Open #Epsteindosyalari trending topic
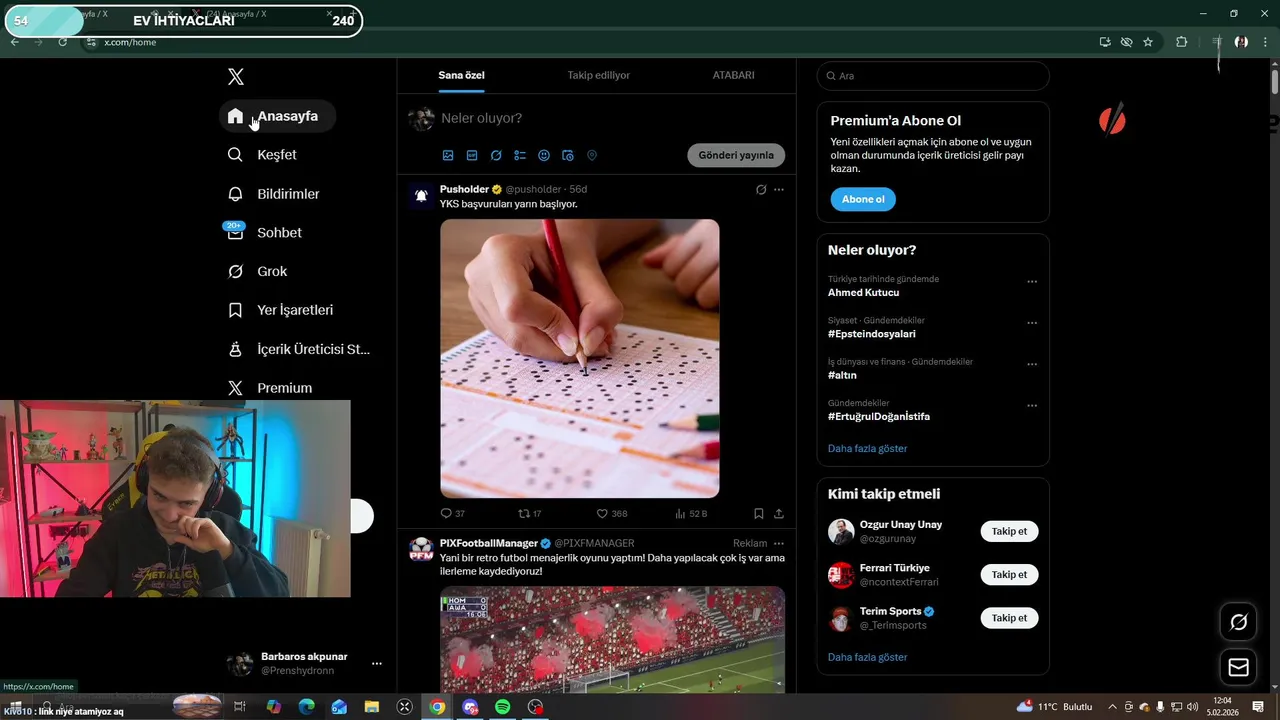This screenshot has height=720, width=1280. (x=871, y=334)
